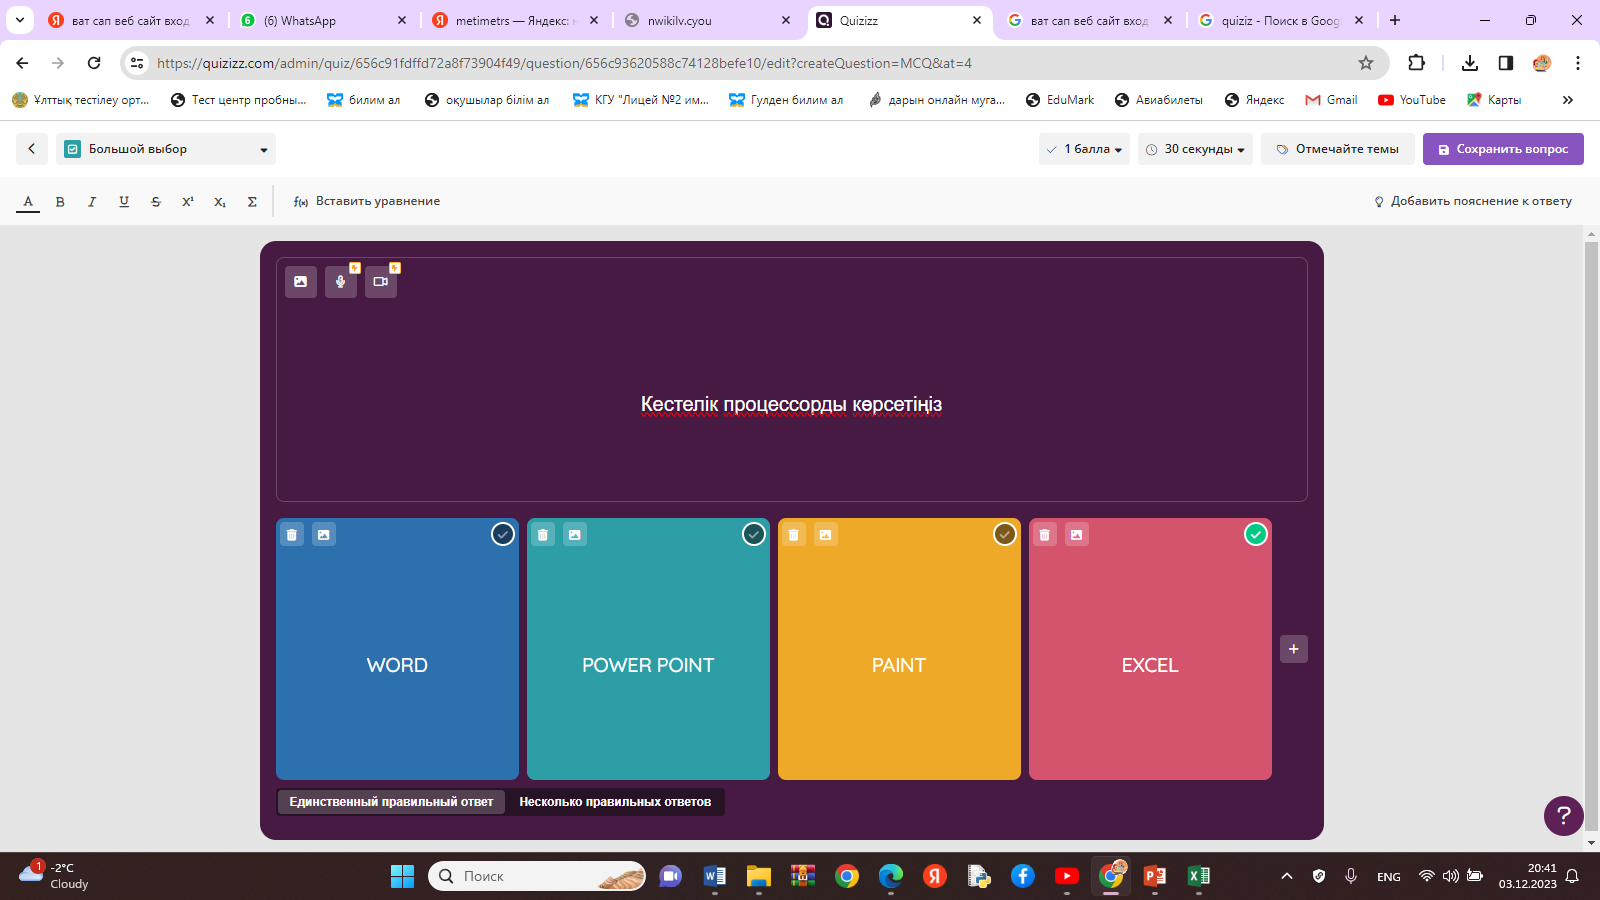Open the YouTube bookmark
The image size is (1600, 900).
pos(1411,100)
